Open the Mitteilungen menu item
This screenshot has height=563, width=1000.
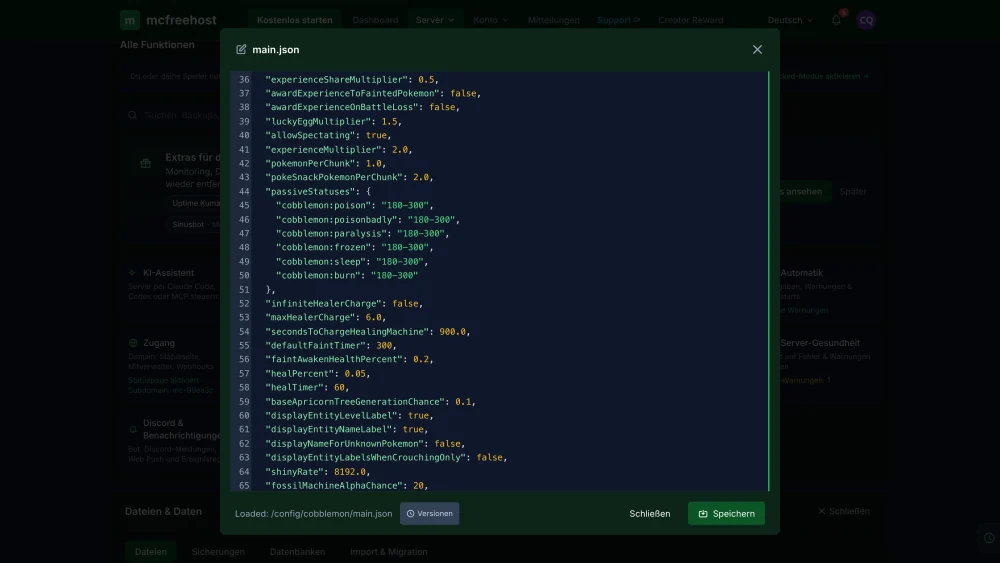554,20
